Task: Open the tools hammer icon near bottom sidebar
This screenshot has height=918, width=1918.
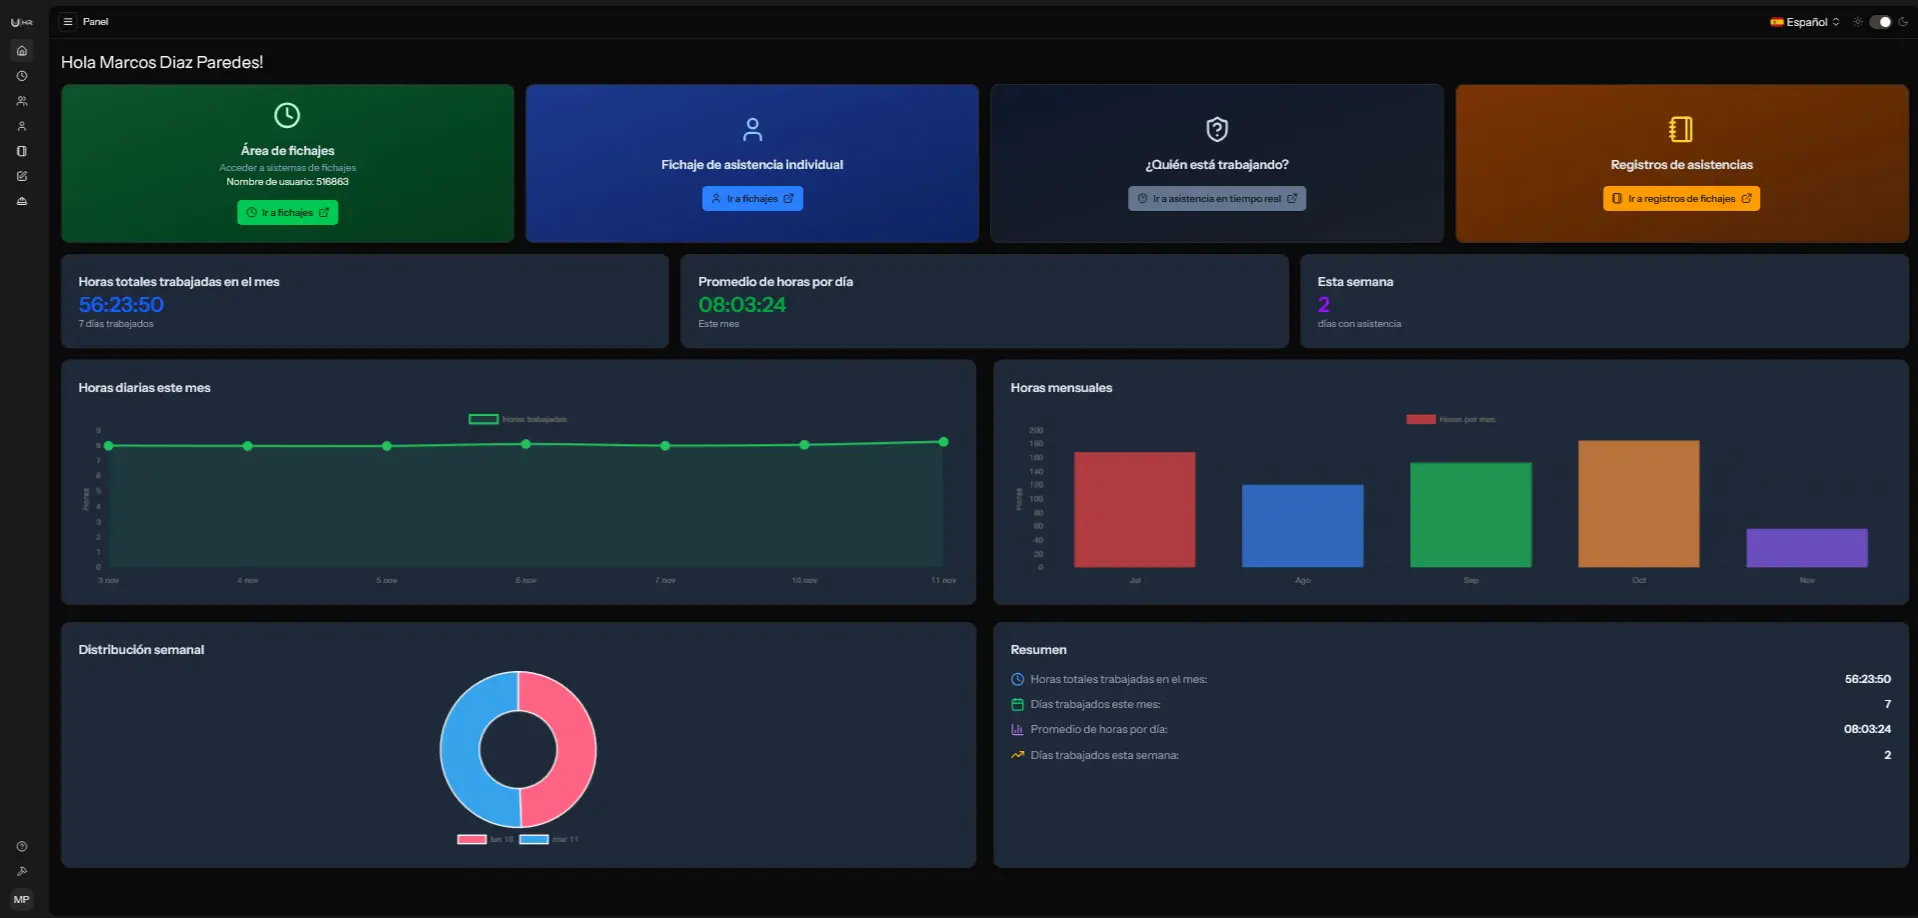Action: [x=21, y=871]
